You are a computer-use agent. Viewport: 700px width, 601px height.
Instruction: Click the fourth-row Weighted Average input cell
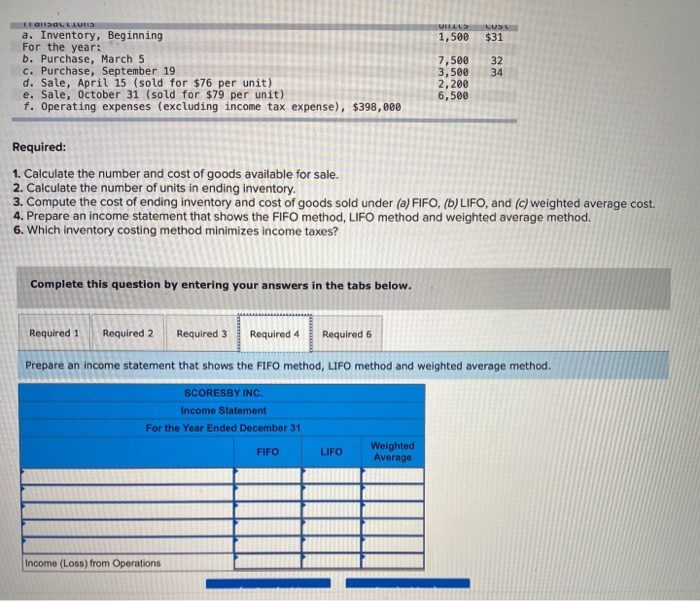coord(392,528)
